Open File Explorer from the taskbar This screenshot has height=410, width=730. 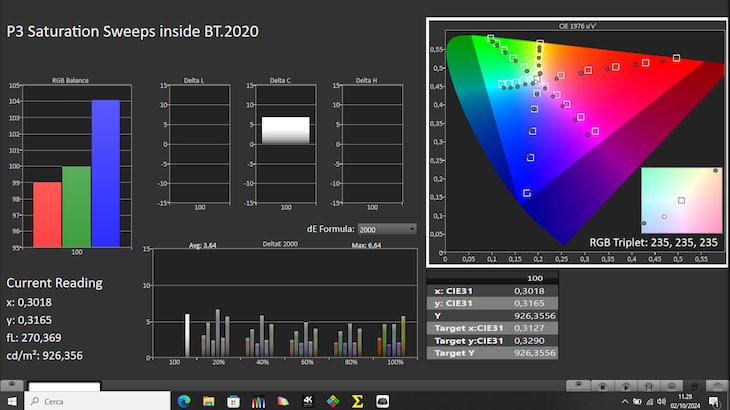coord(208,401)
